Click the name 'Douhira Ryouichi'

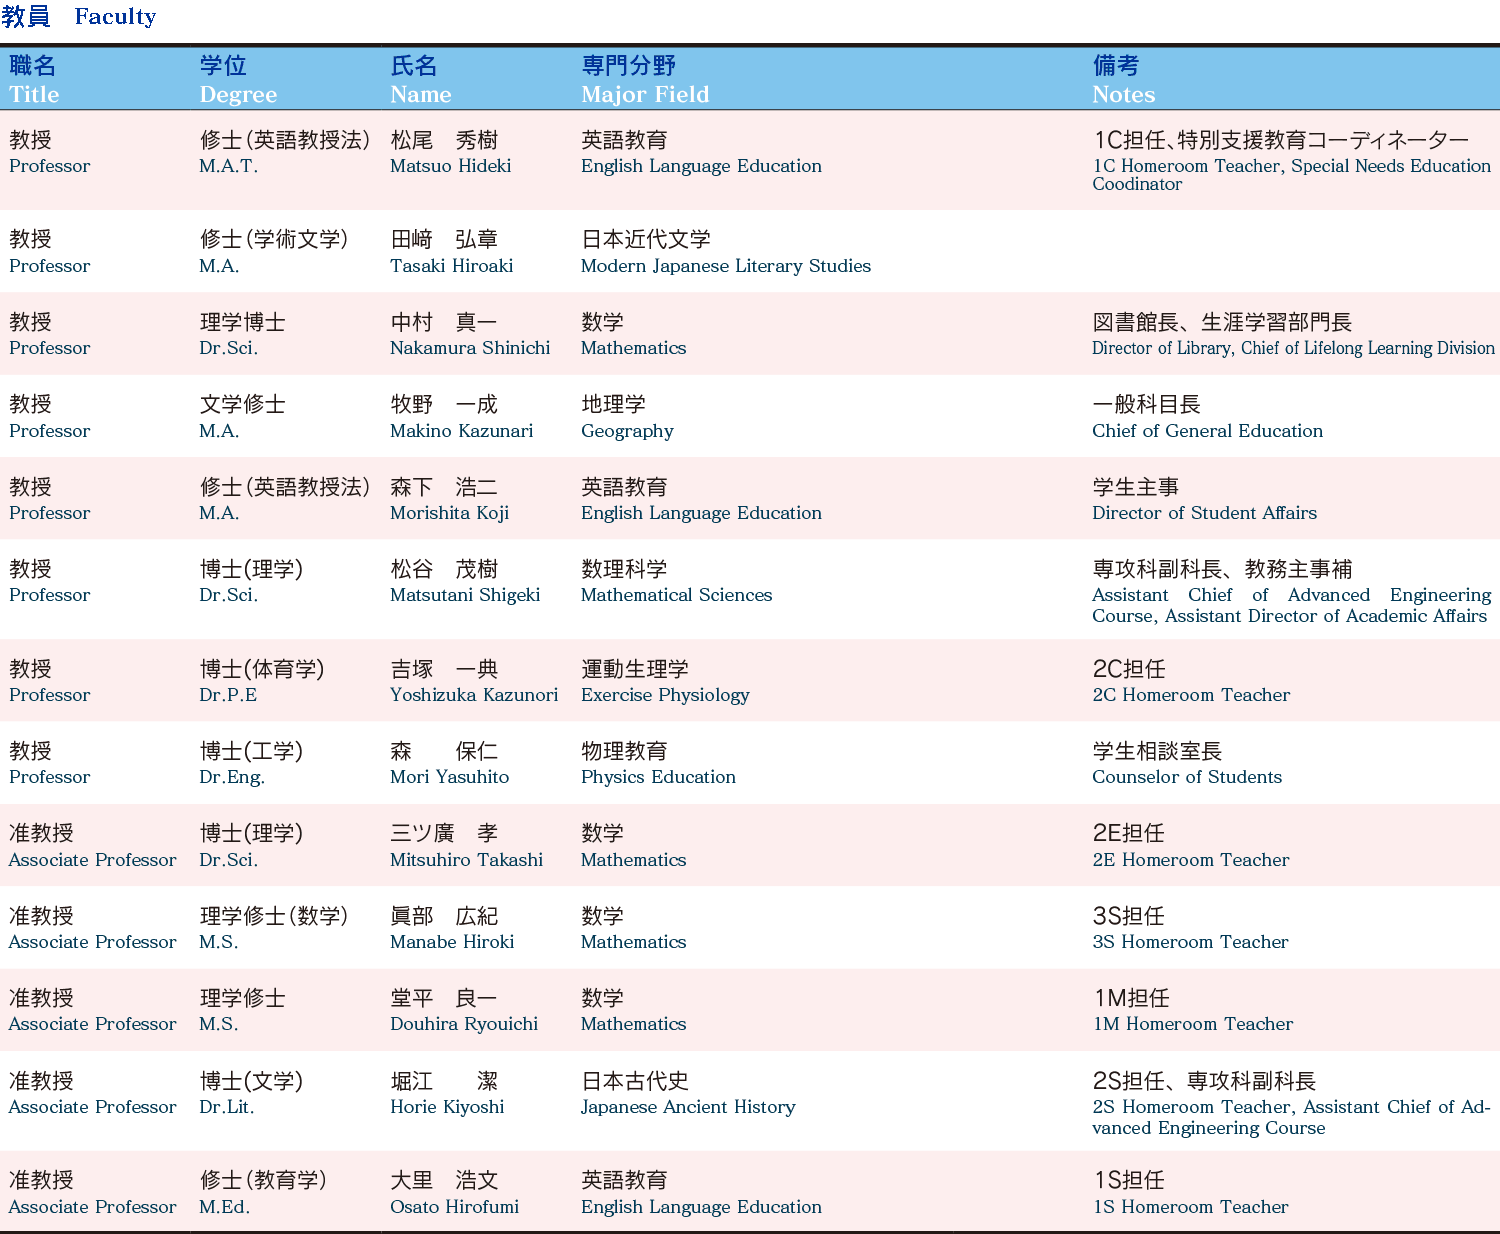tap(464, 1024)
